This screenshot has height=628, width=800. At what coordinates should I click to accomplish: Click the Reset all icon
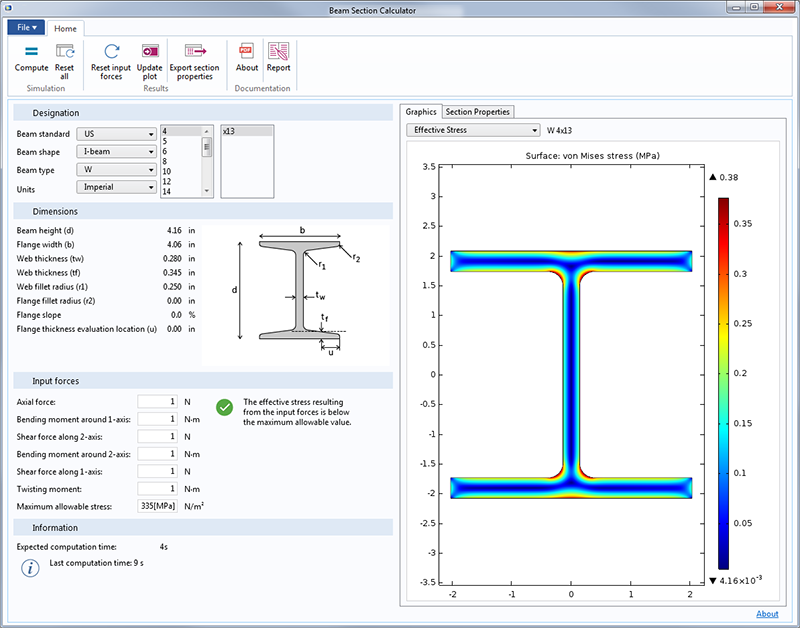65,52
